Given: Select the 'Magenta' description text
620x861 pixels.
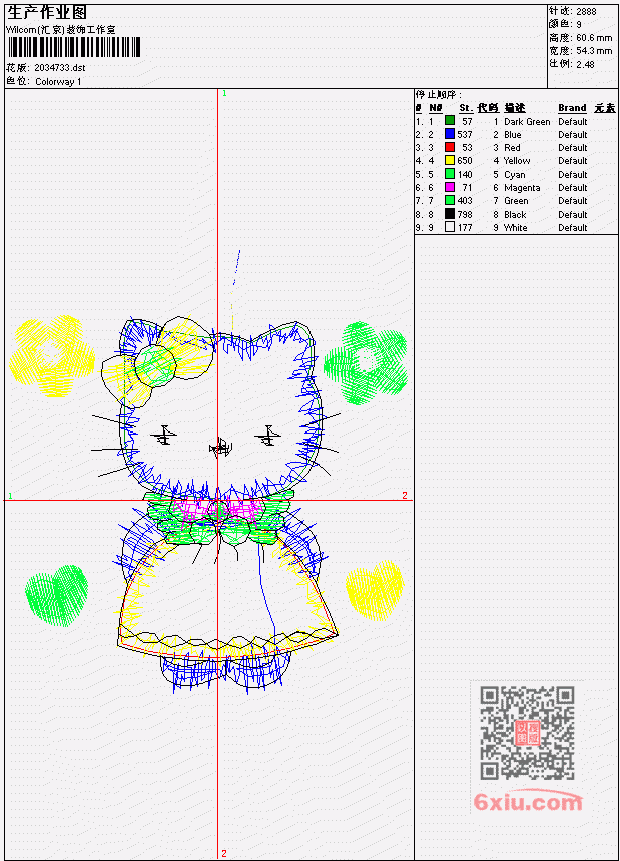Looking at the screenshot, I should pos(522,188).
